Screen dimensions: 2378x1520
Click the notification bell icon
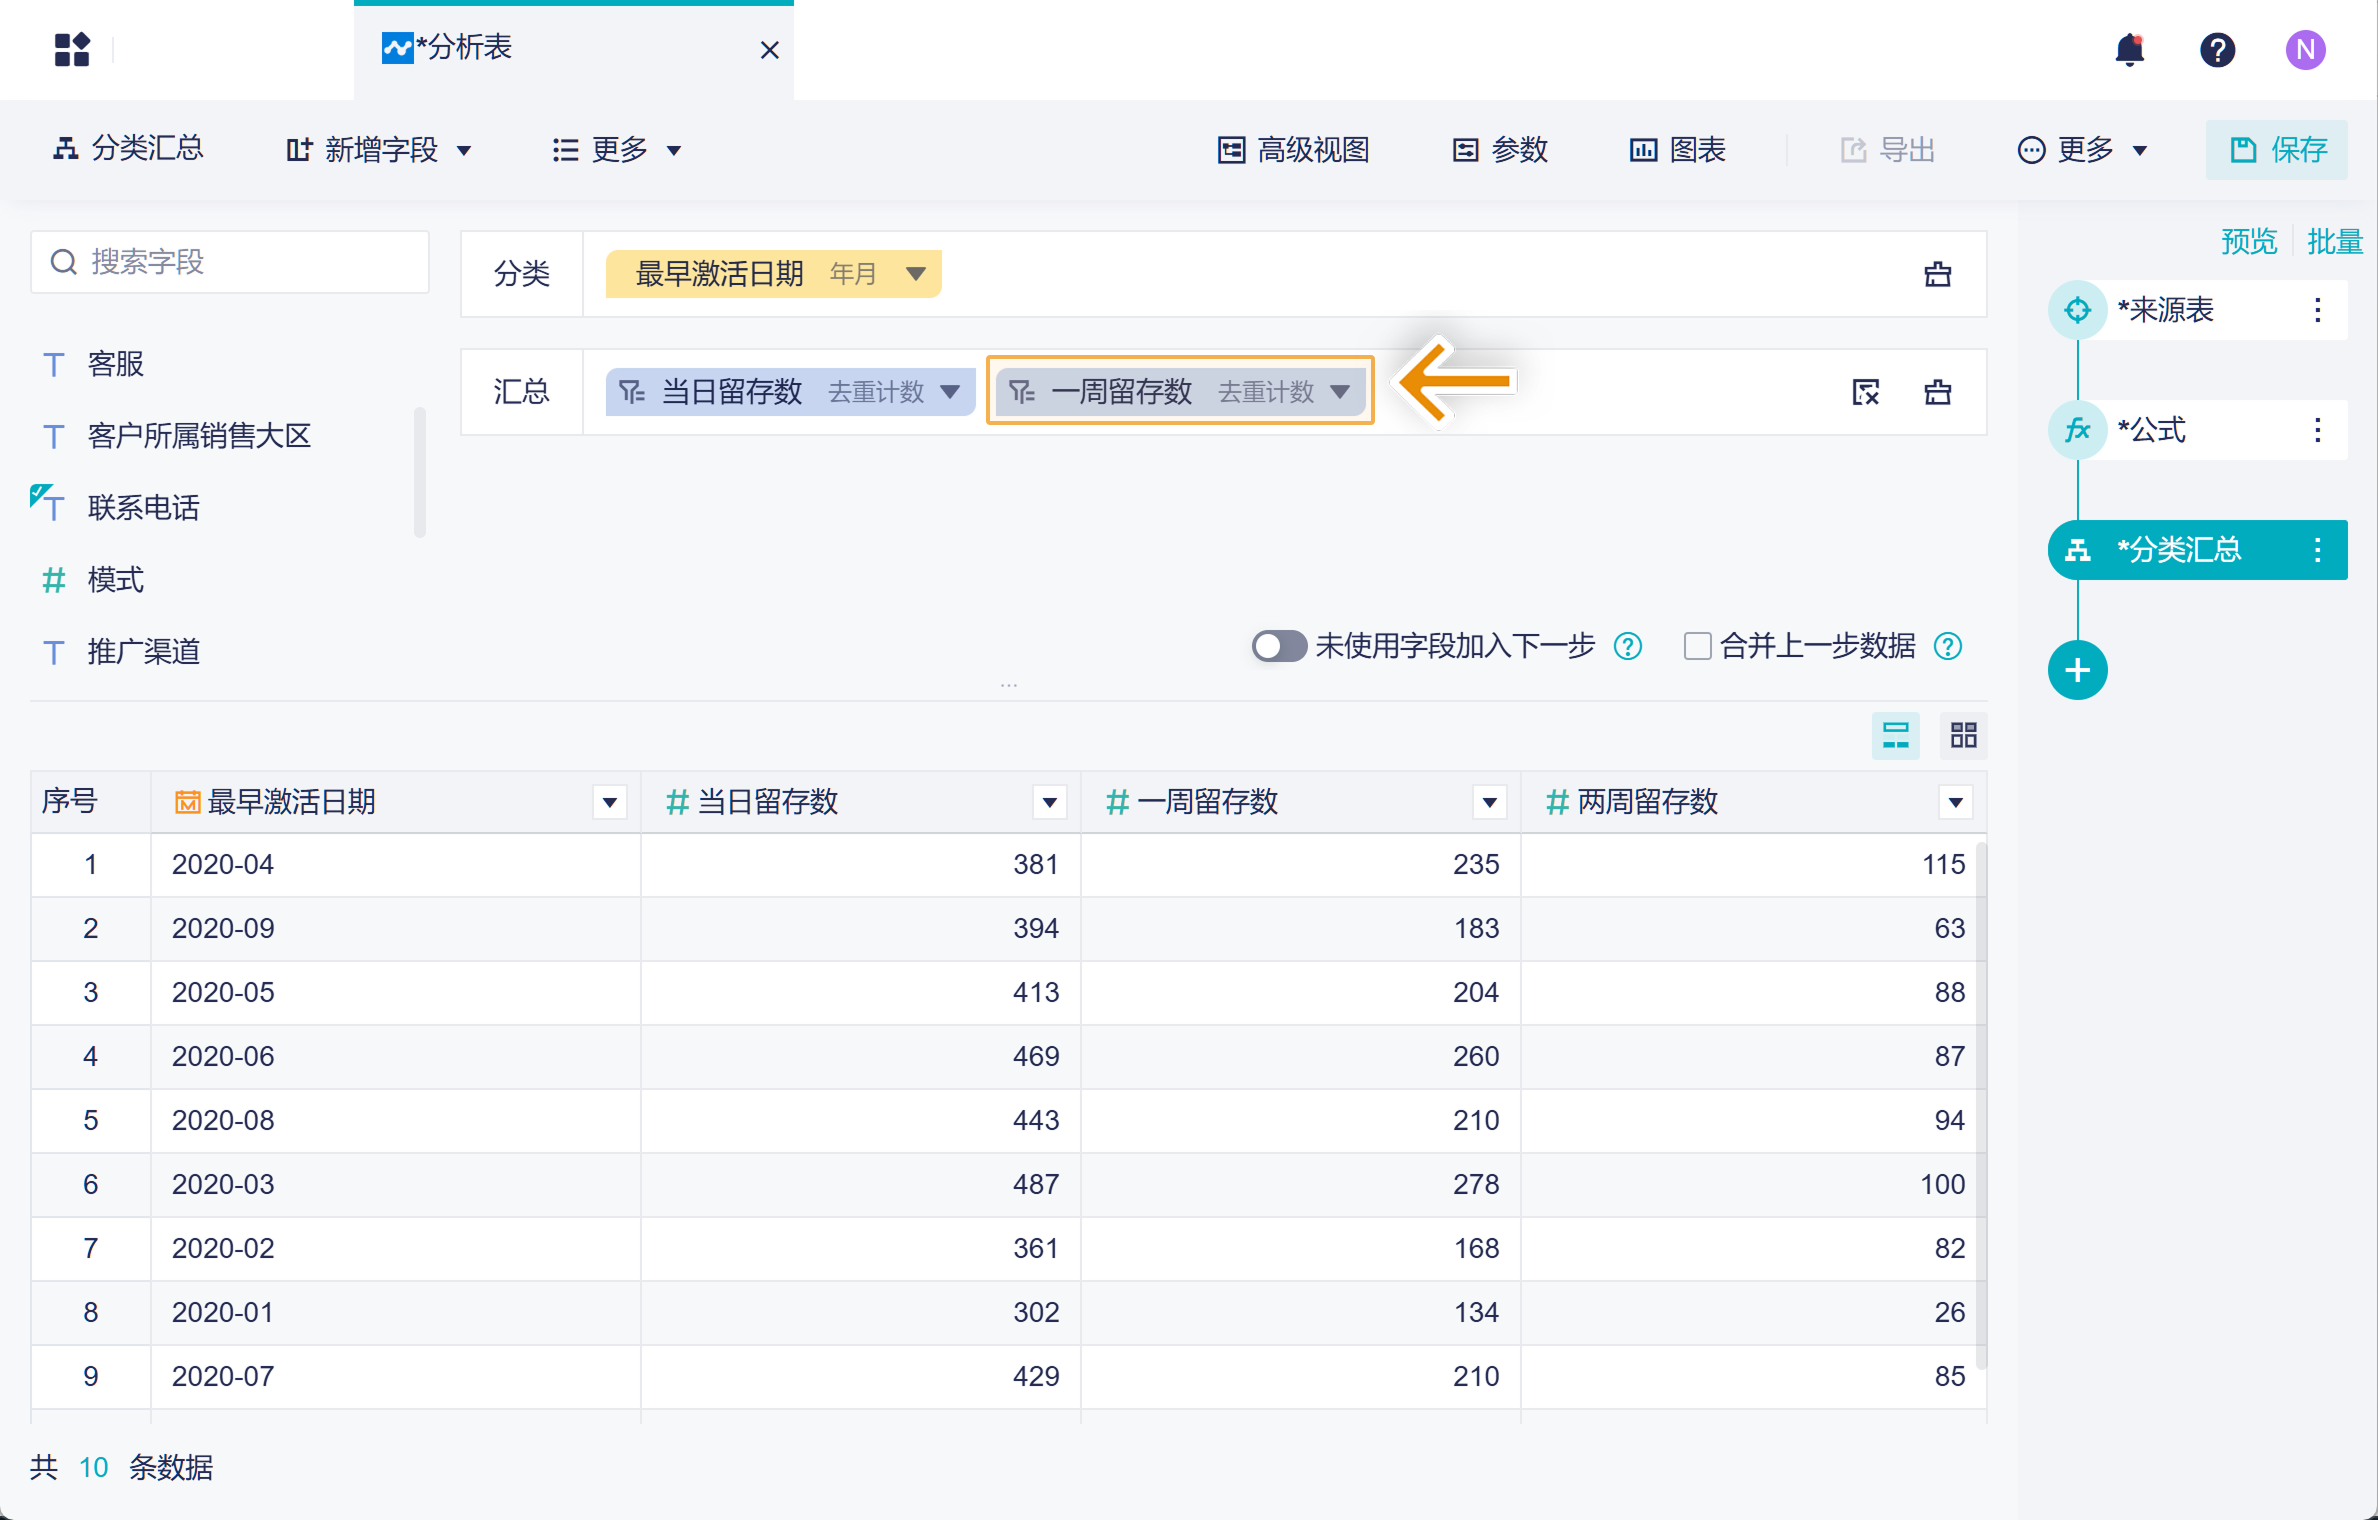click(2129, 50)
